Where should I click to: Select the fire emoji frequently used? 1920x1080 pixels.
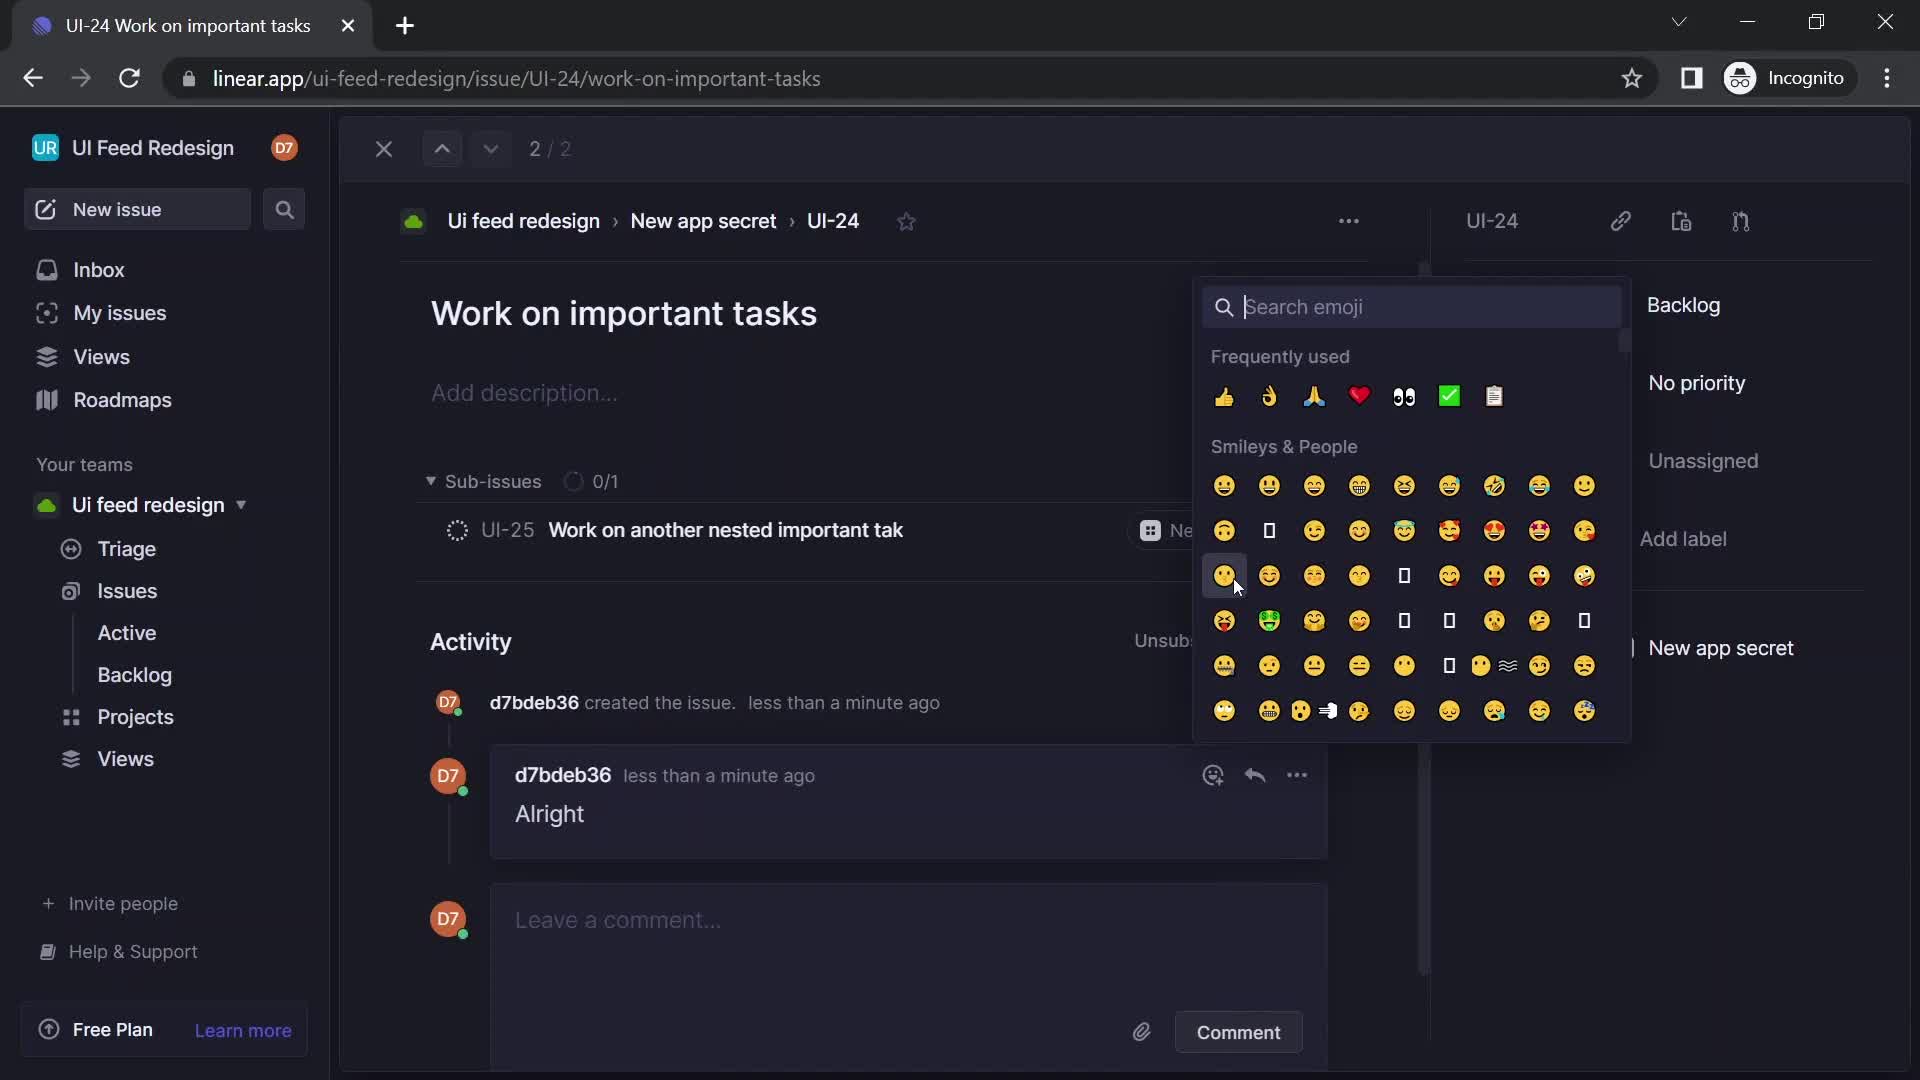click(1269, 397)
